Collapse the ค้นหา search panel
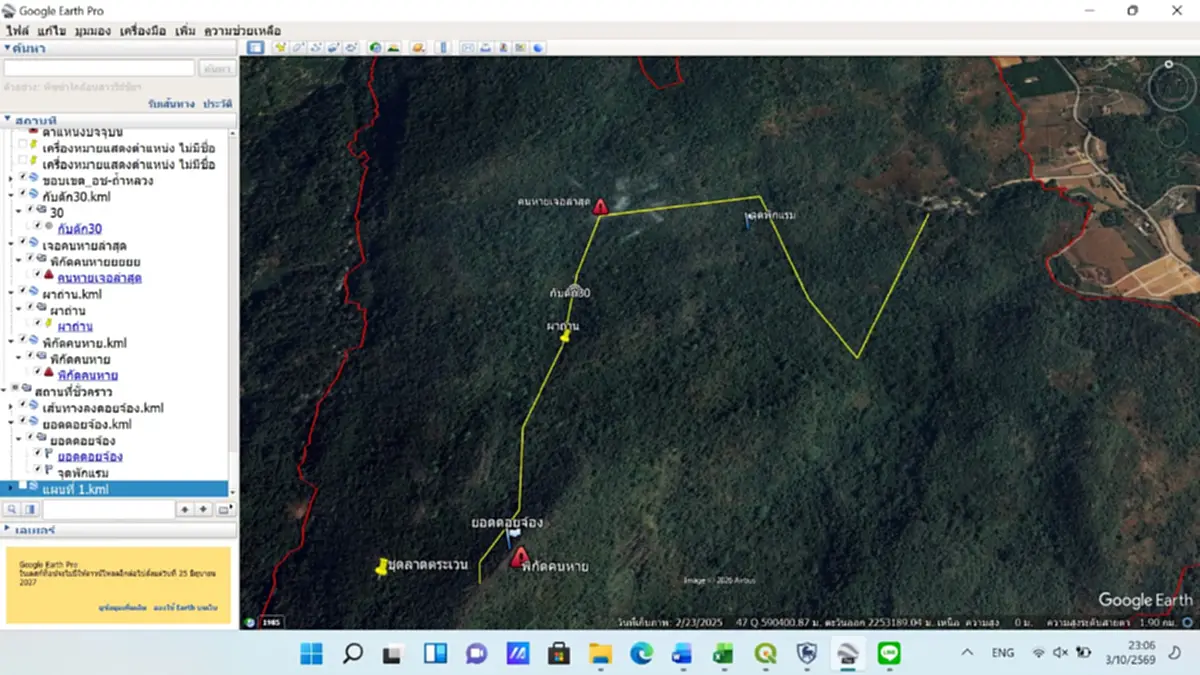 [8, 48]
